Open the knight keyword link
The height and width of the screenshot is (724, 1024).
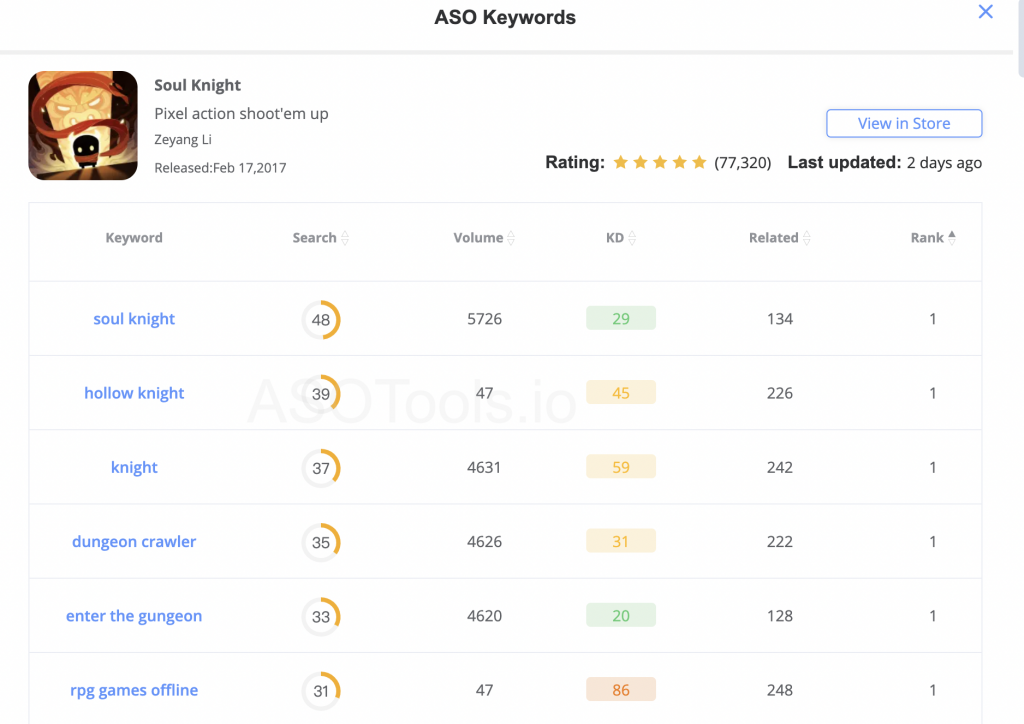point(134,467)
